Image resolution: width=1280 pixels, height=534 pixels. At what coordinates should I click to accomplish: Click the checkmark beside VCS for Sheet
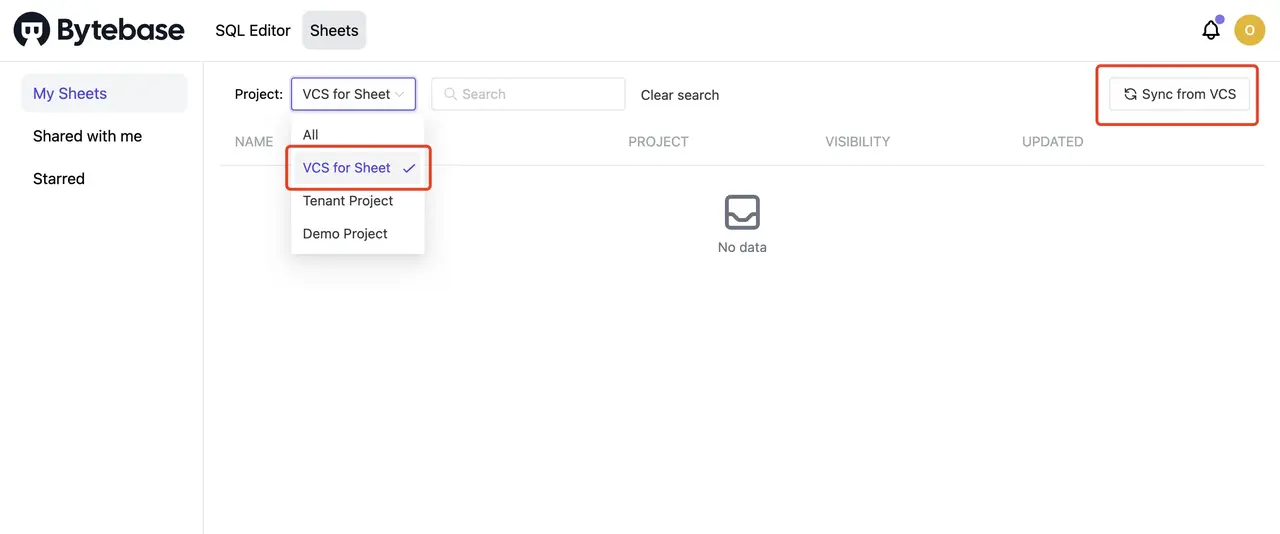(x=409, y=168)
